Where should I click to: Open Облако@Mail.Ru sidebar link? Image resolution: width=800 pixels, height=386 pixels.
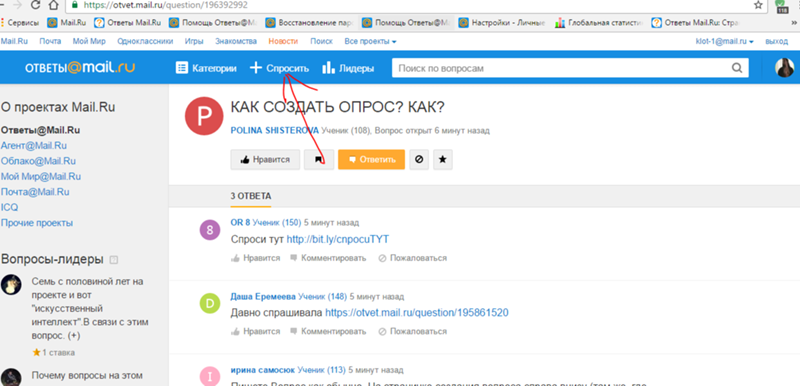38,161
